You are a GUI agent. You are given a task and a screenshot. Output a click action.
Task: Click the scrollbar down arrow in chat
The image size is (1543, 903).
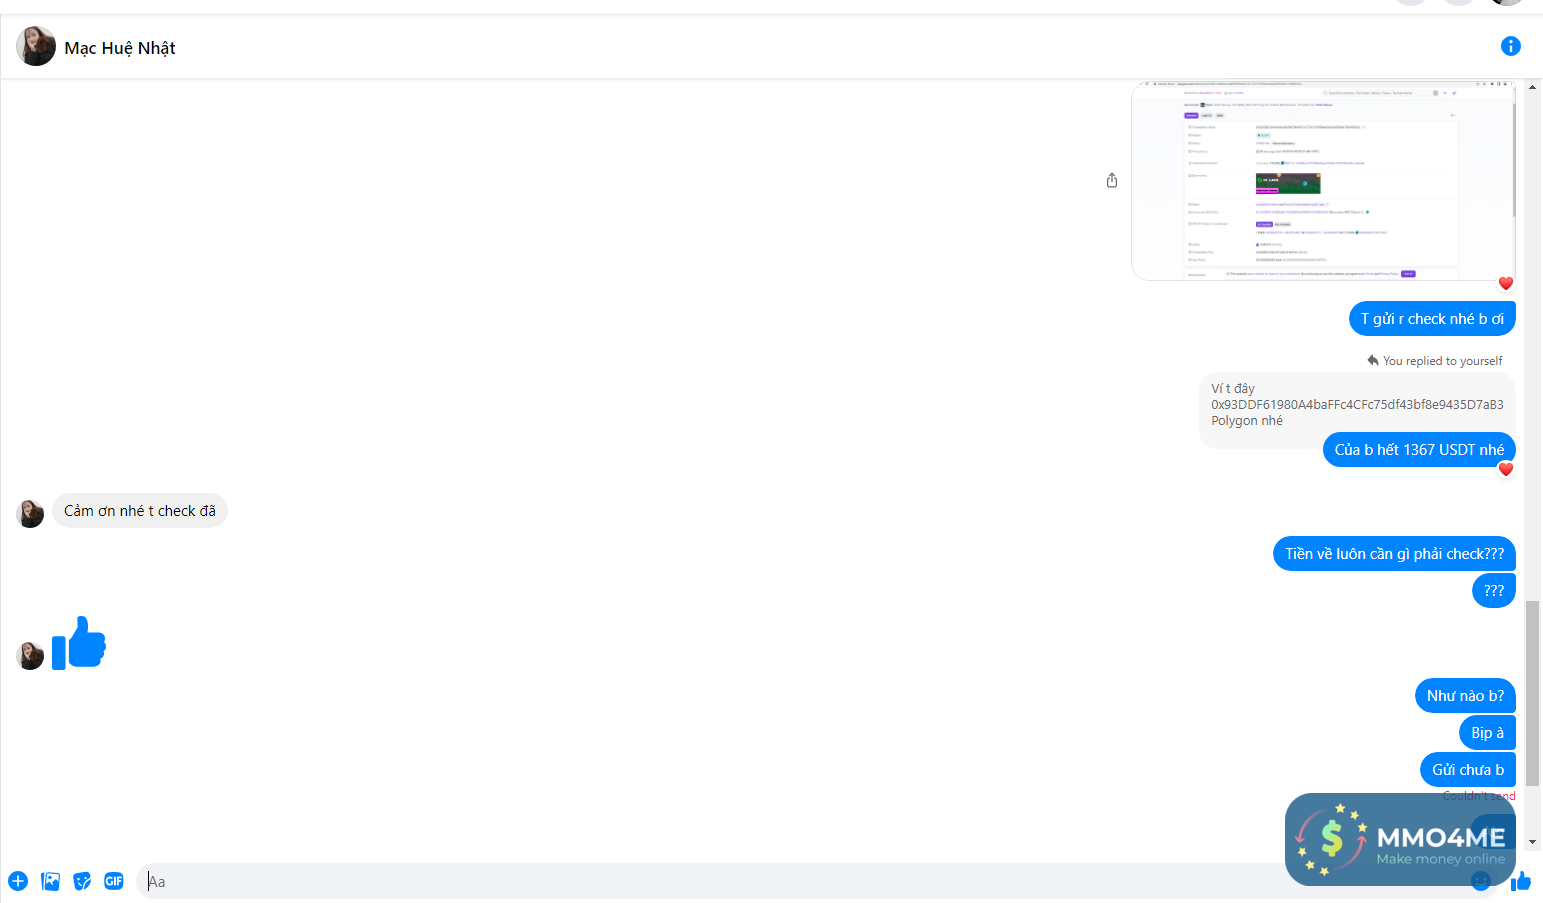pos(1532,843)
